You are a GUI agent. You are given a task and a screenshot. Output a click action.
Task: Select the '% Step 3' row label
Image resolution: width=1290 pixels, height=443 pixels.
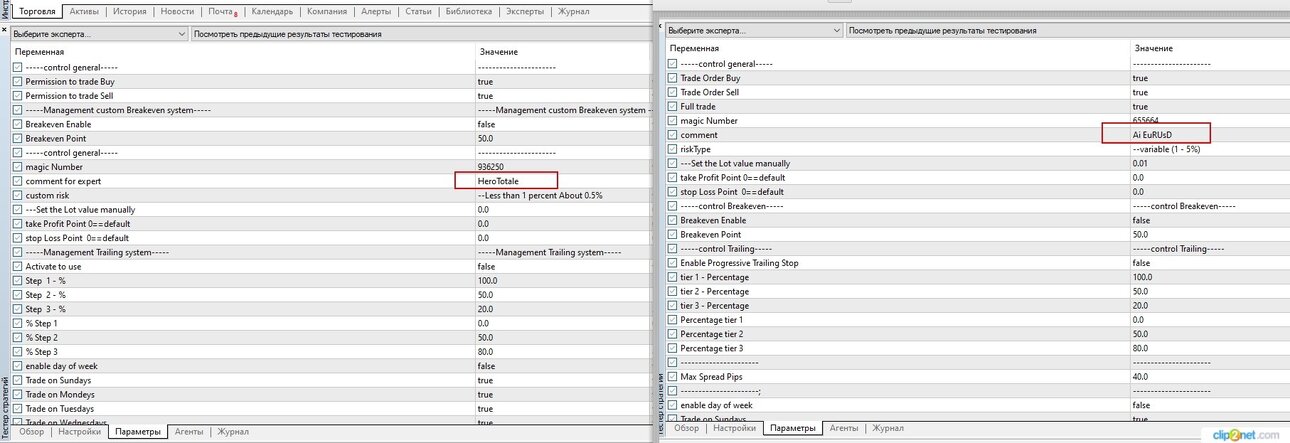point(42,352)
